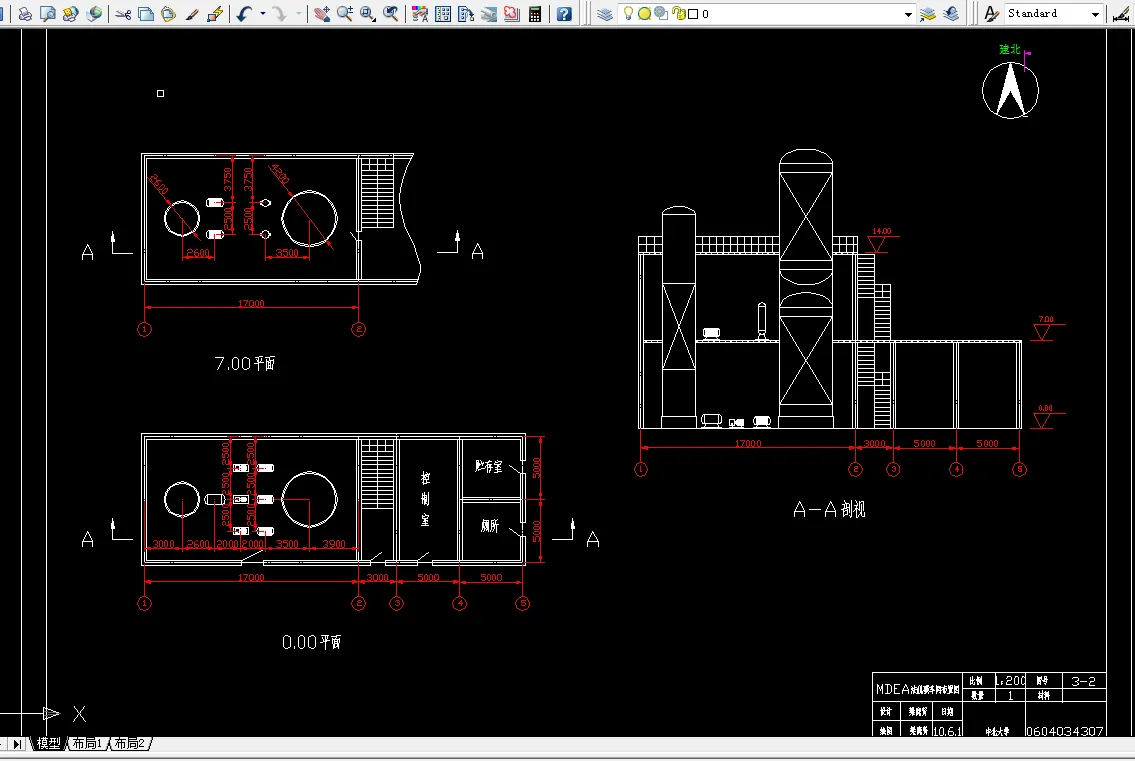Image resolution: width=1135 pixels, height=761 pixels.
Task: Toggle freeze/thaw sun for layer 0
Action: point(644,14)
